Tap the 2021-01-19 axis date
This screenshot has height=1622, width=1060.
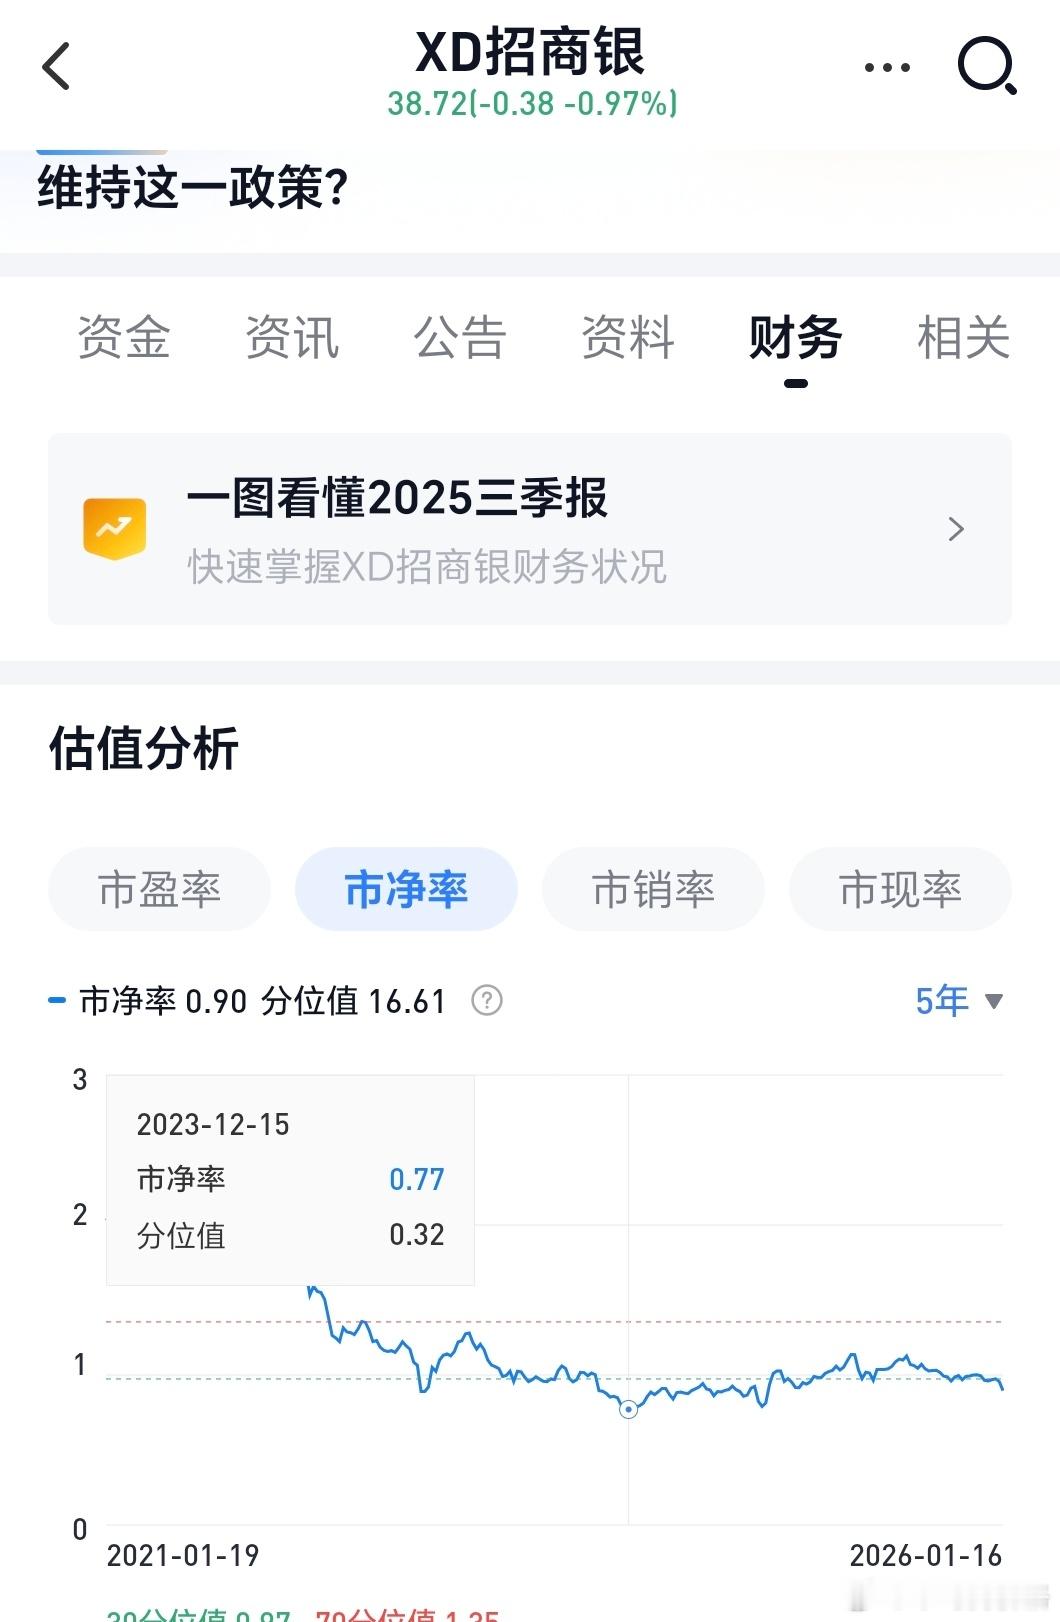pyautogui.click(x=183, y=1556)
